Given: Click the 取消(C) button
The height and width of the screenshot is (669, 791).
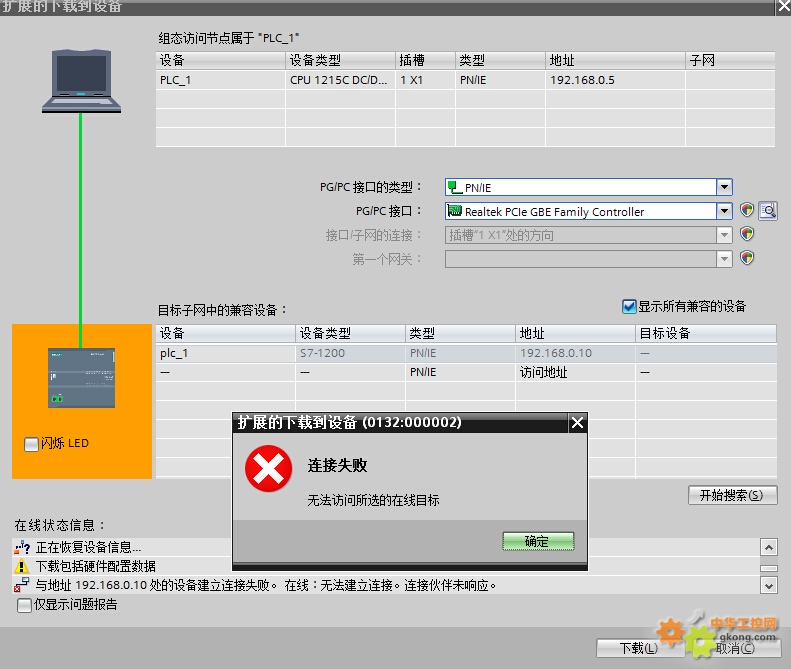Looking at the screenshot, I should click(736, 648).
